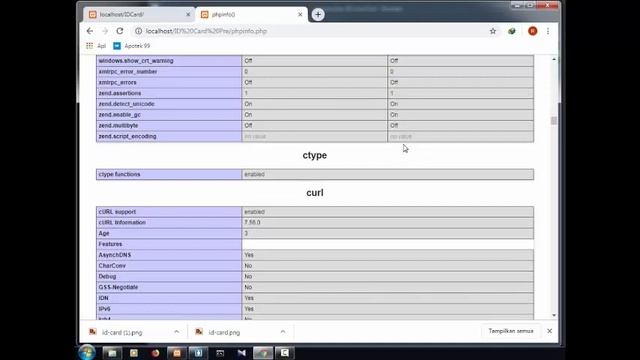Image resolution: width=640 pixels, height=360 pixels.
Task: Open File Explorer from the taskbar
Action: (112, 353)
